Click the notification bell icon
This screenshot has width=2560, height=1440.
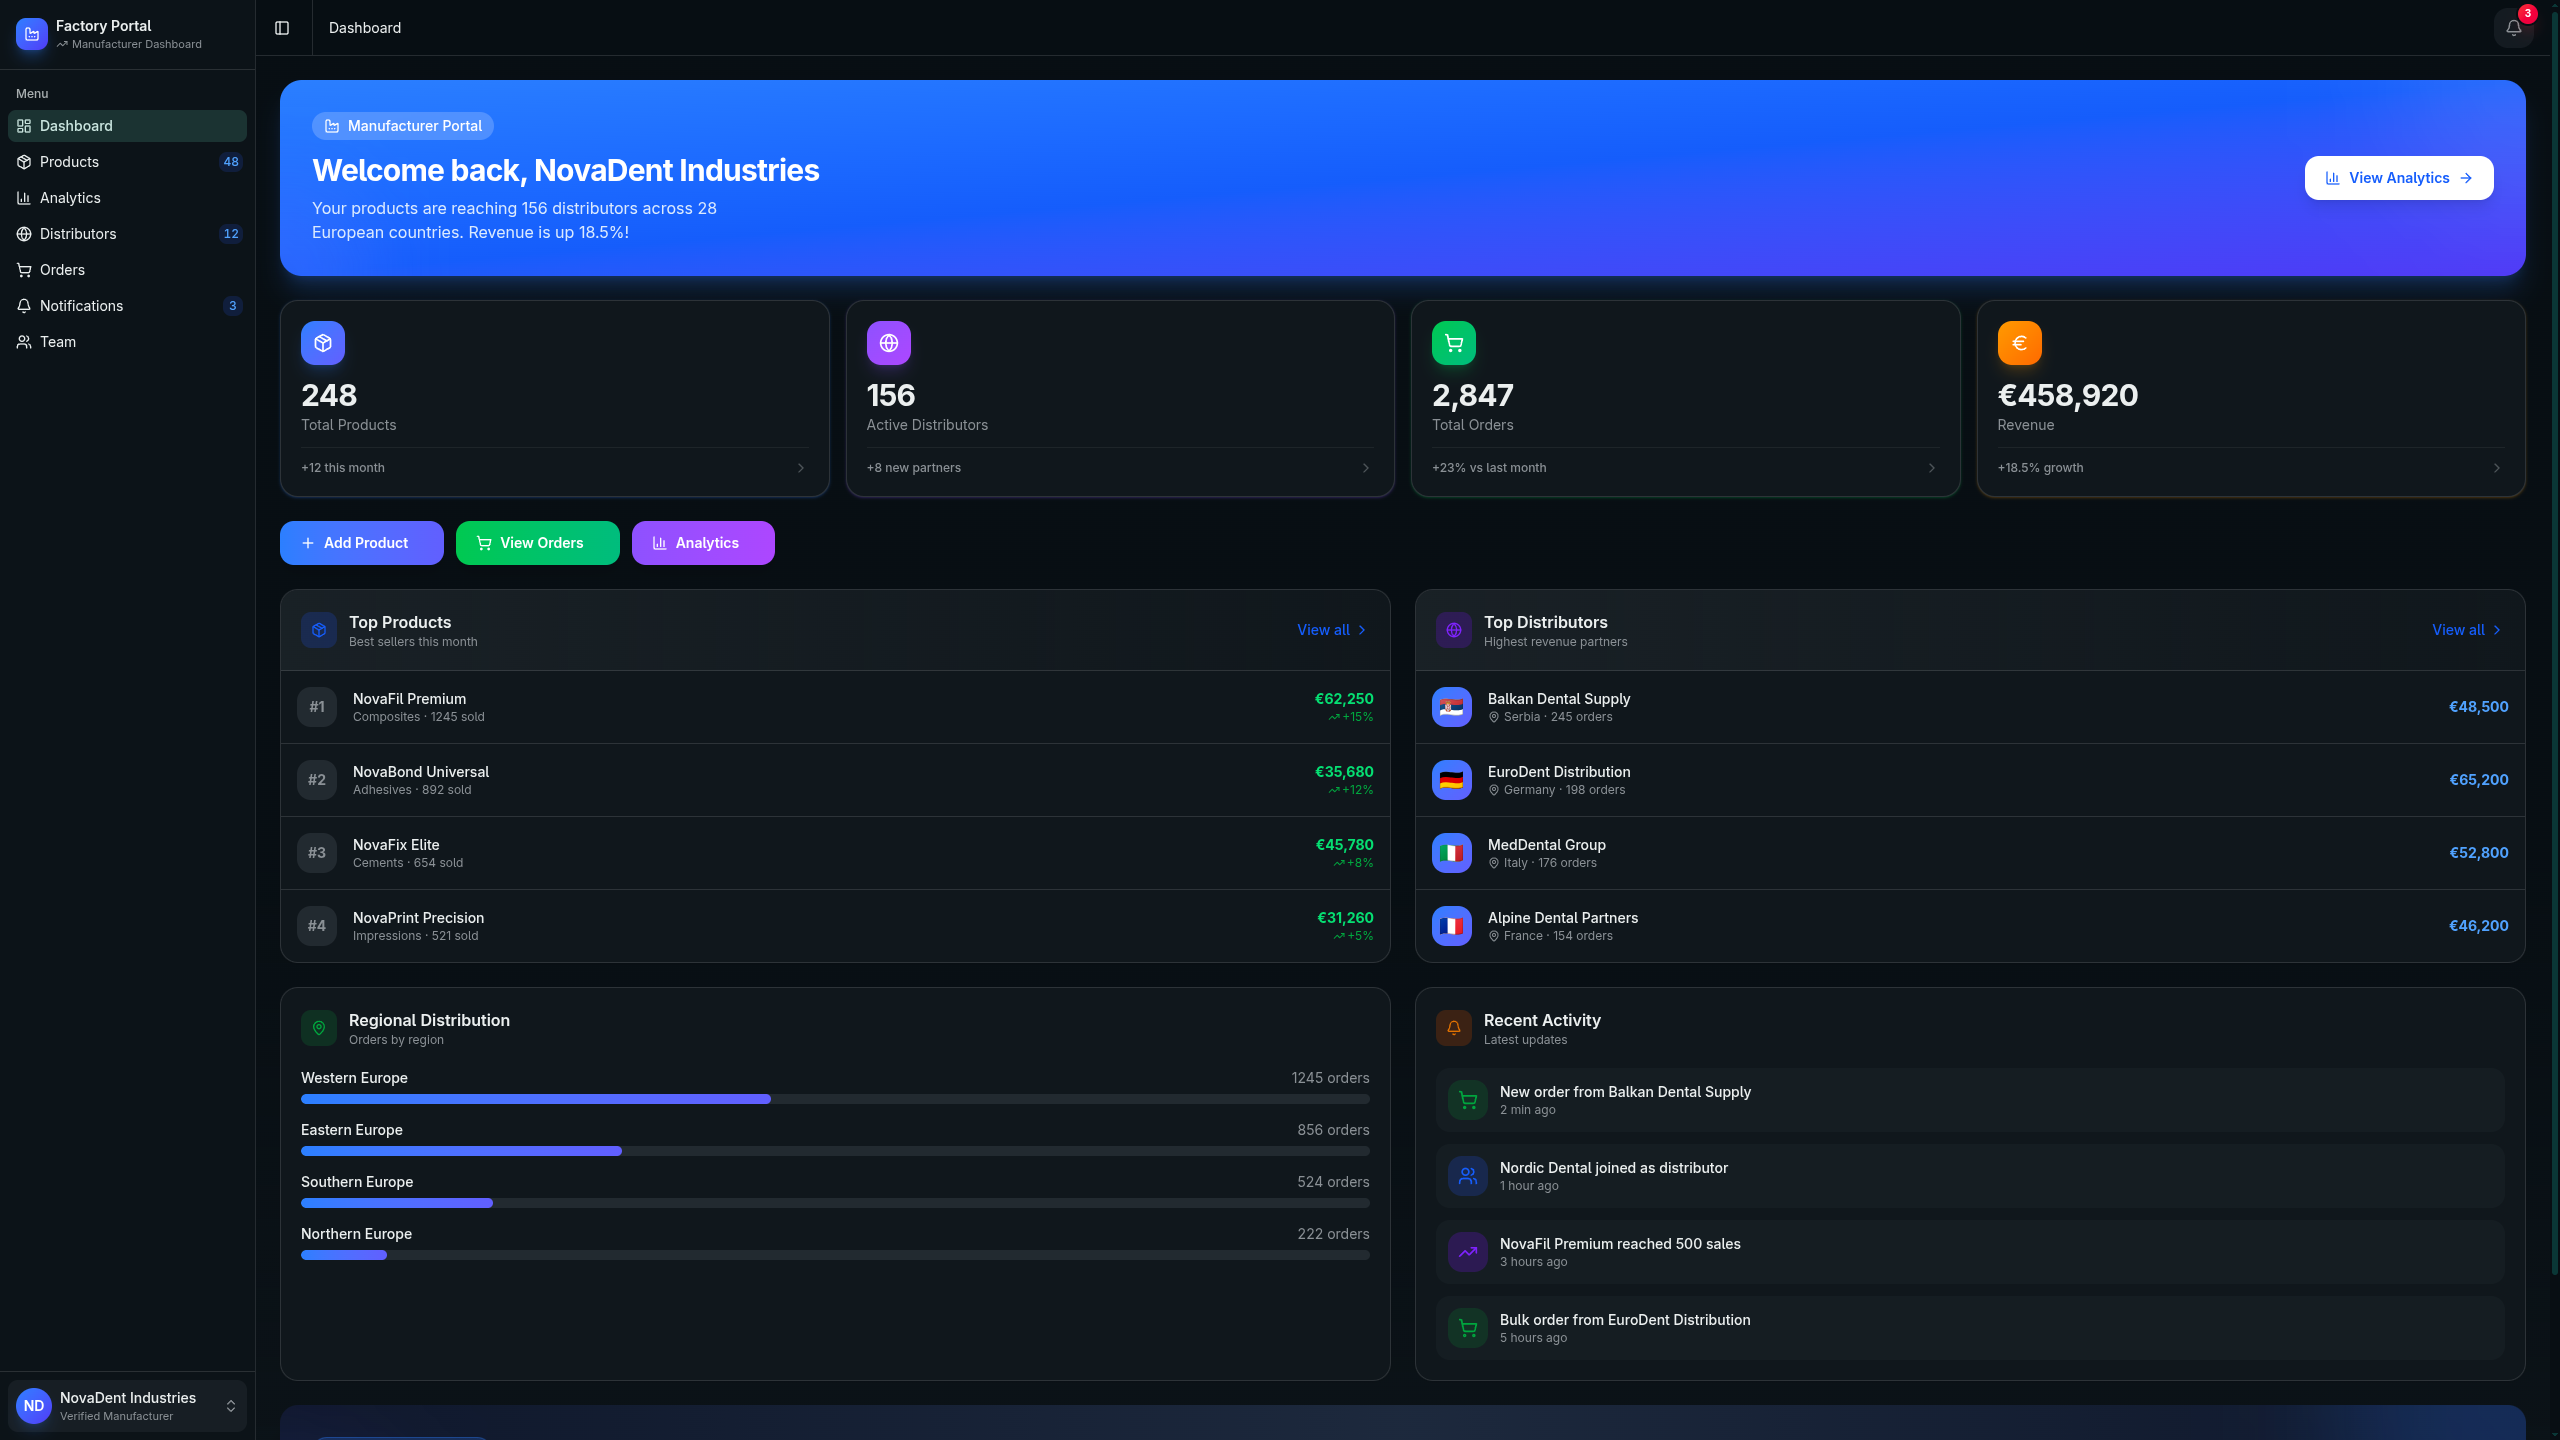pos(2513,28)
